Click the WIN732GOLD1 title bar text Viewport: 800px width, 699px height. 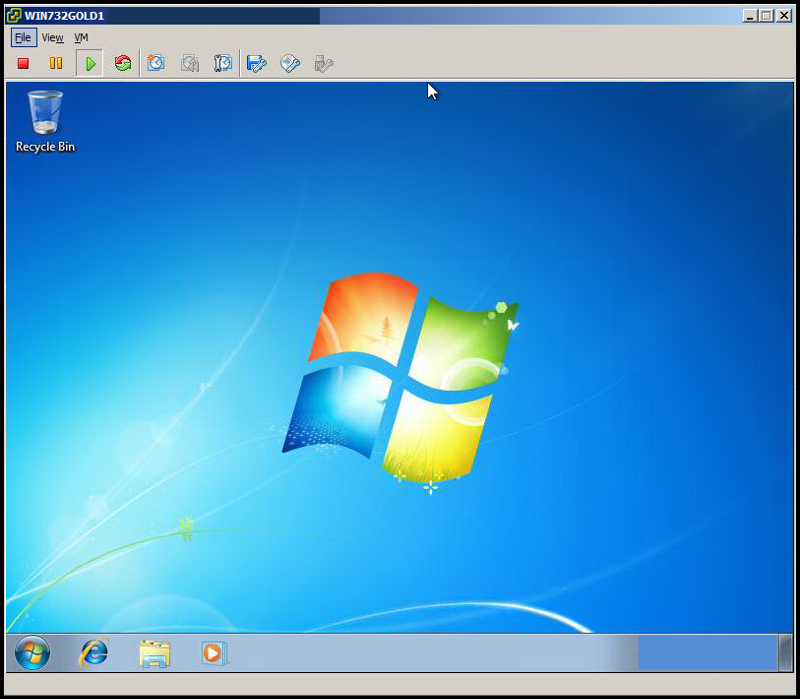64,16
